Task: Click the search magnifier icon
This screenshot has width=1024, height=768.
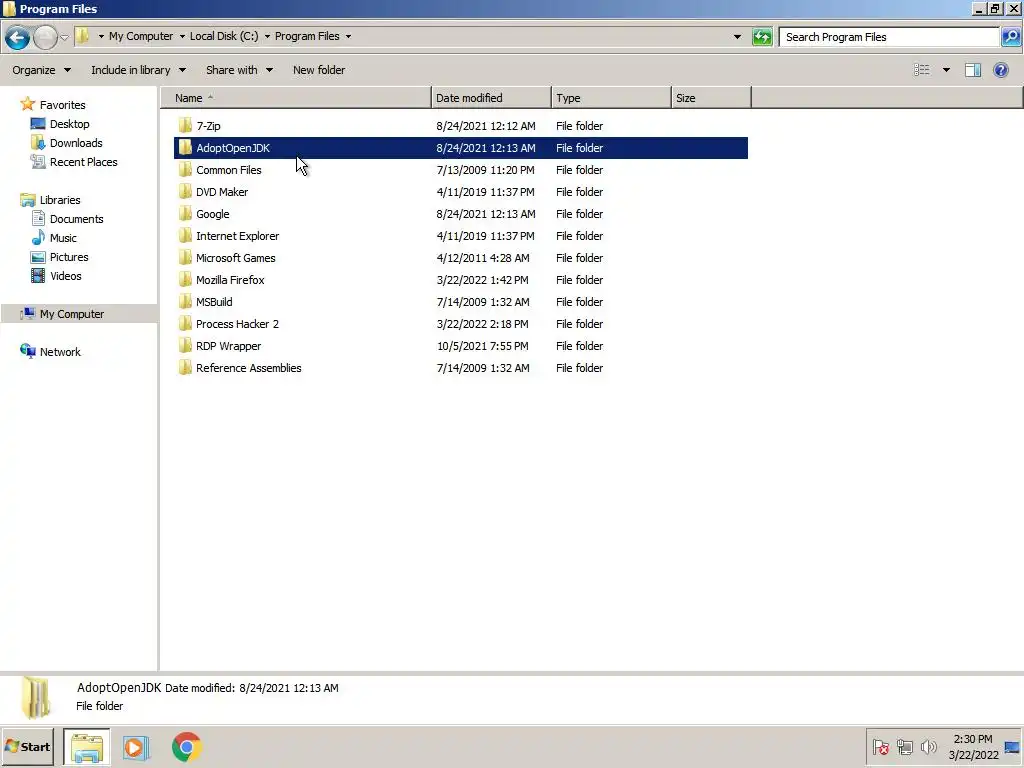Action: [x=1010, y=37]
